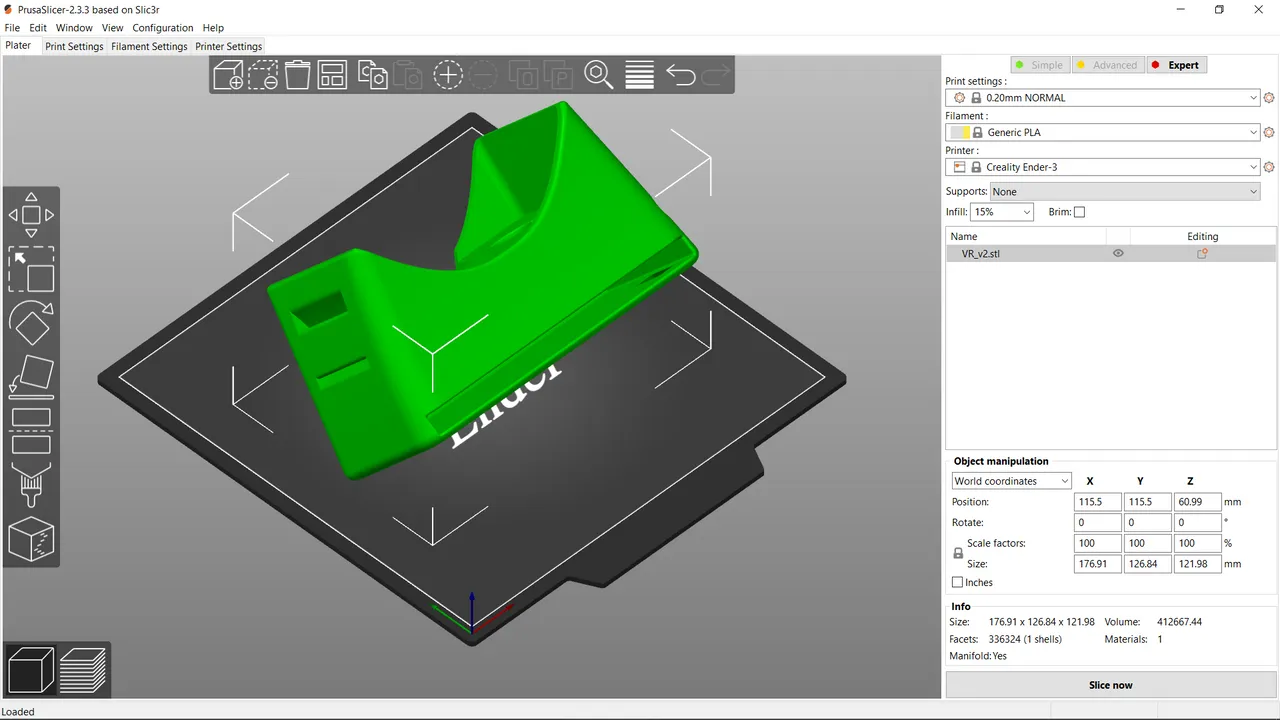Viewport: 1280px width, 720px height.
Task: Click the Redo arrow icon
Action: pos(715,75)
